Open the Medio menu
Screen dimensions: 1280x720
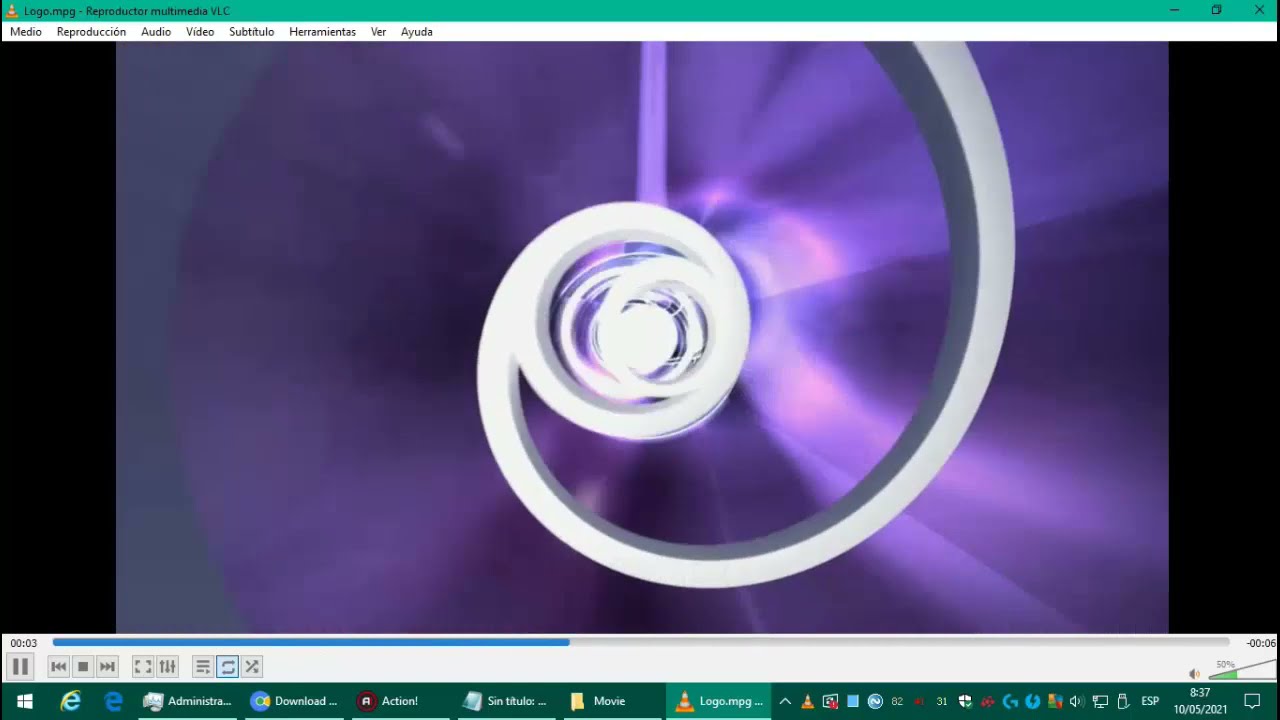(x=26, y=32)
